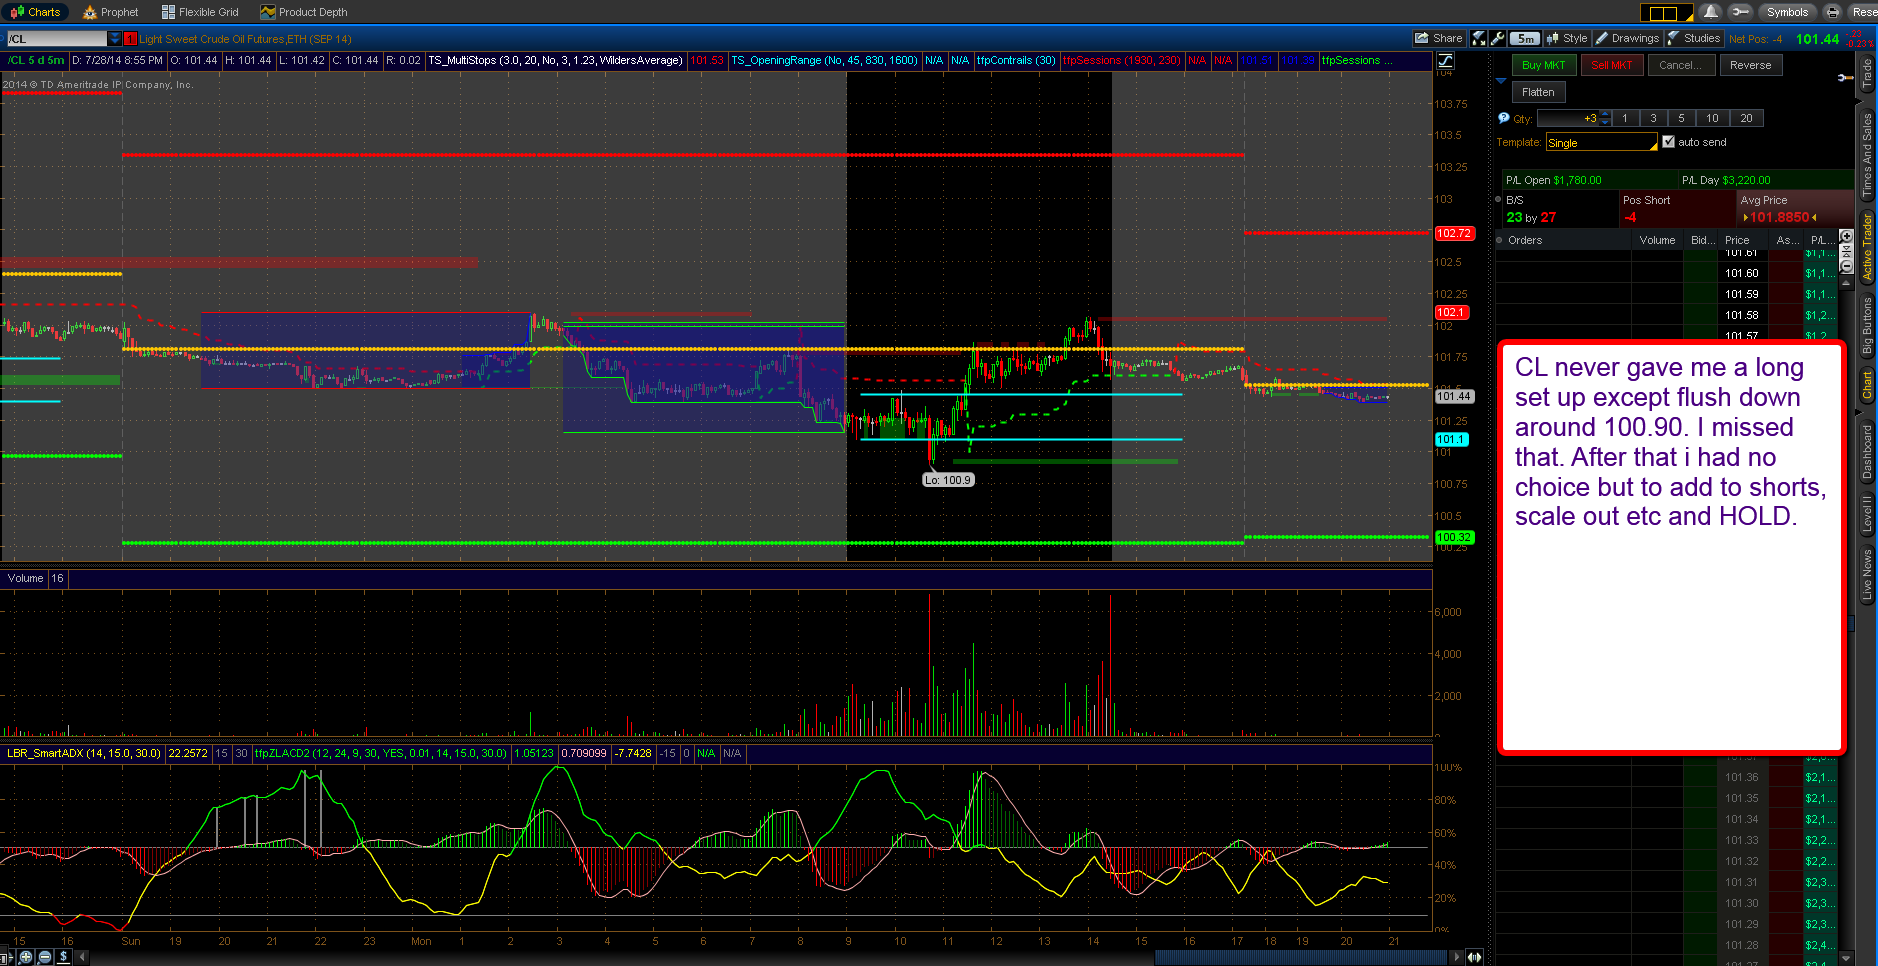Click ladder price row 101.58
The width and height of the screenshot is (1878, 966).
coord(1666,315)
